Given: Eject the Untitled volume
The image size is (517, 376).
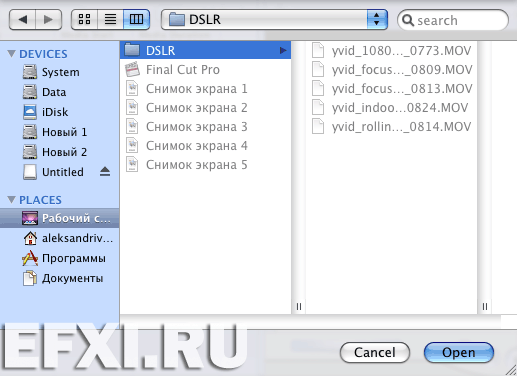Looking at the screenshot, I should point(105,171).
